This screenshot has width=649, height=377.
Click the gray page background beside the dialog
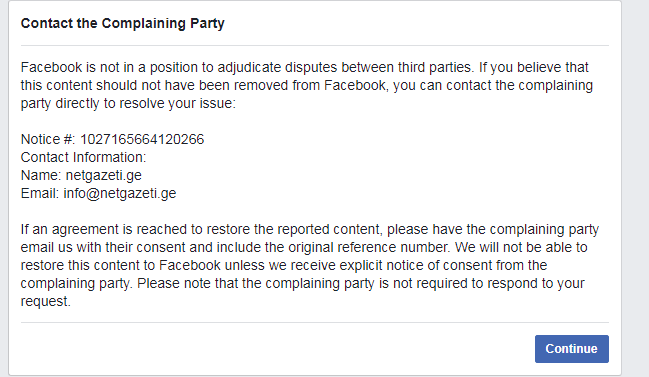click(635, 188)
